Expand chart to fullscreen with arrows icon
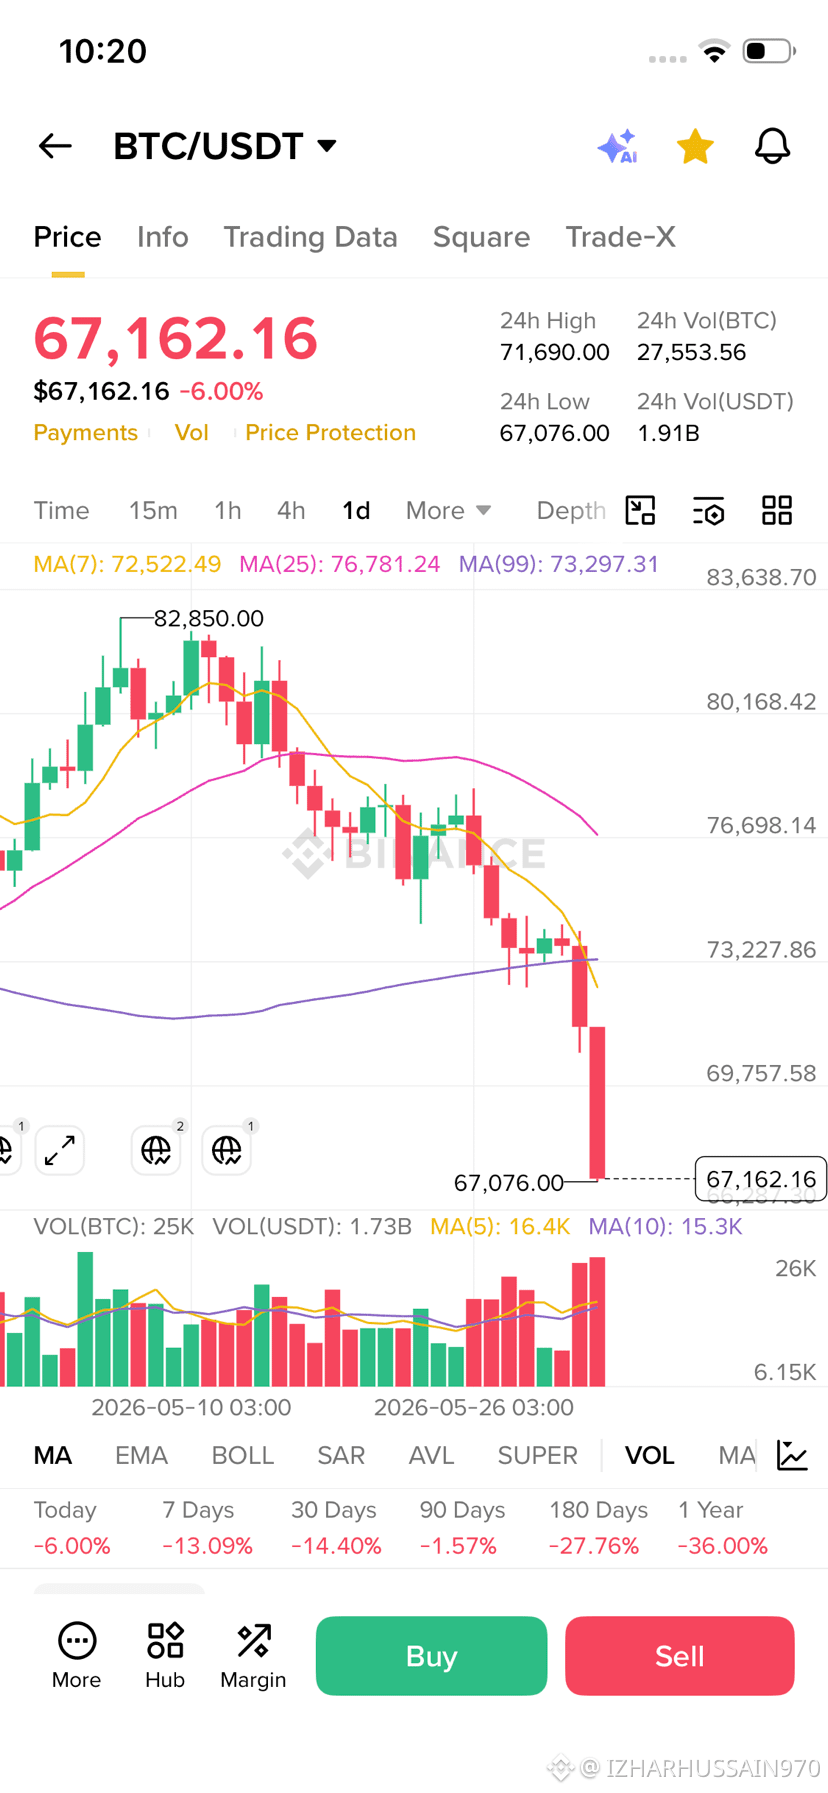 pos(60,1150)
